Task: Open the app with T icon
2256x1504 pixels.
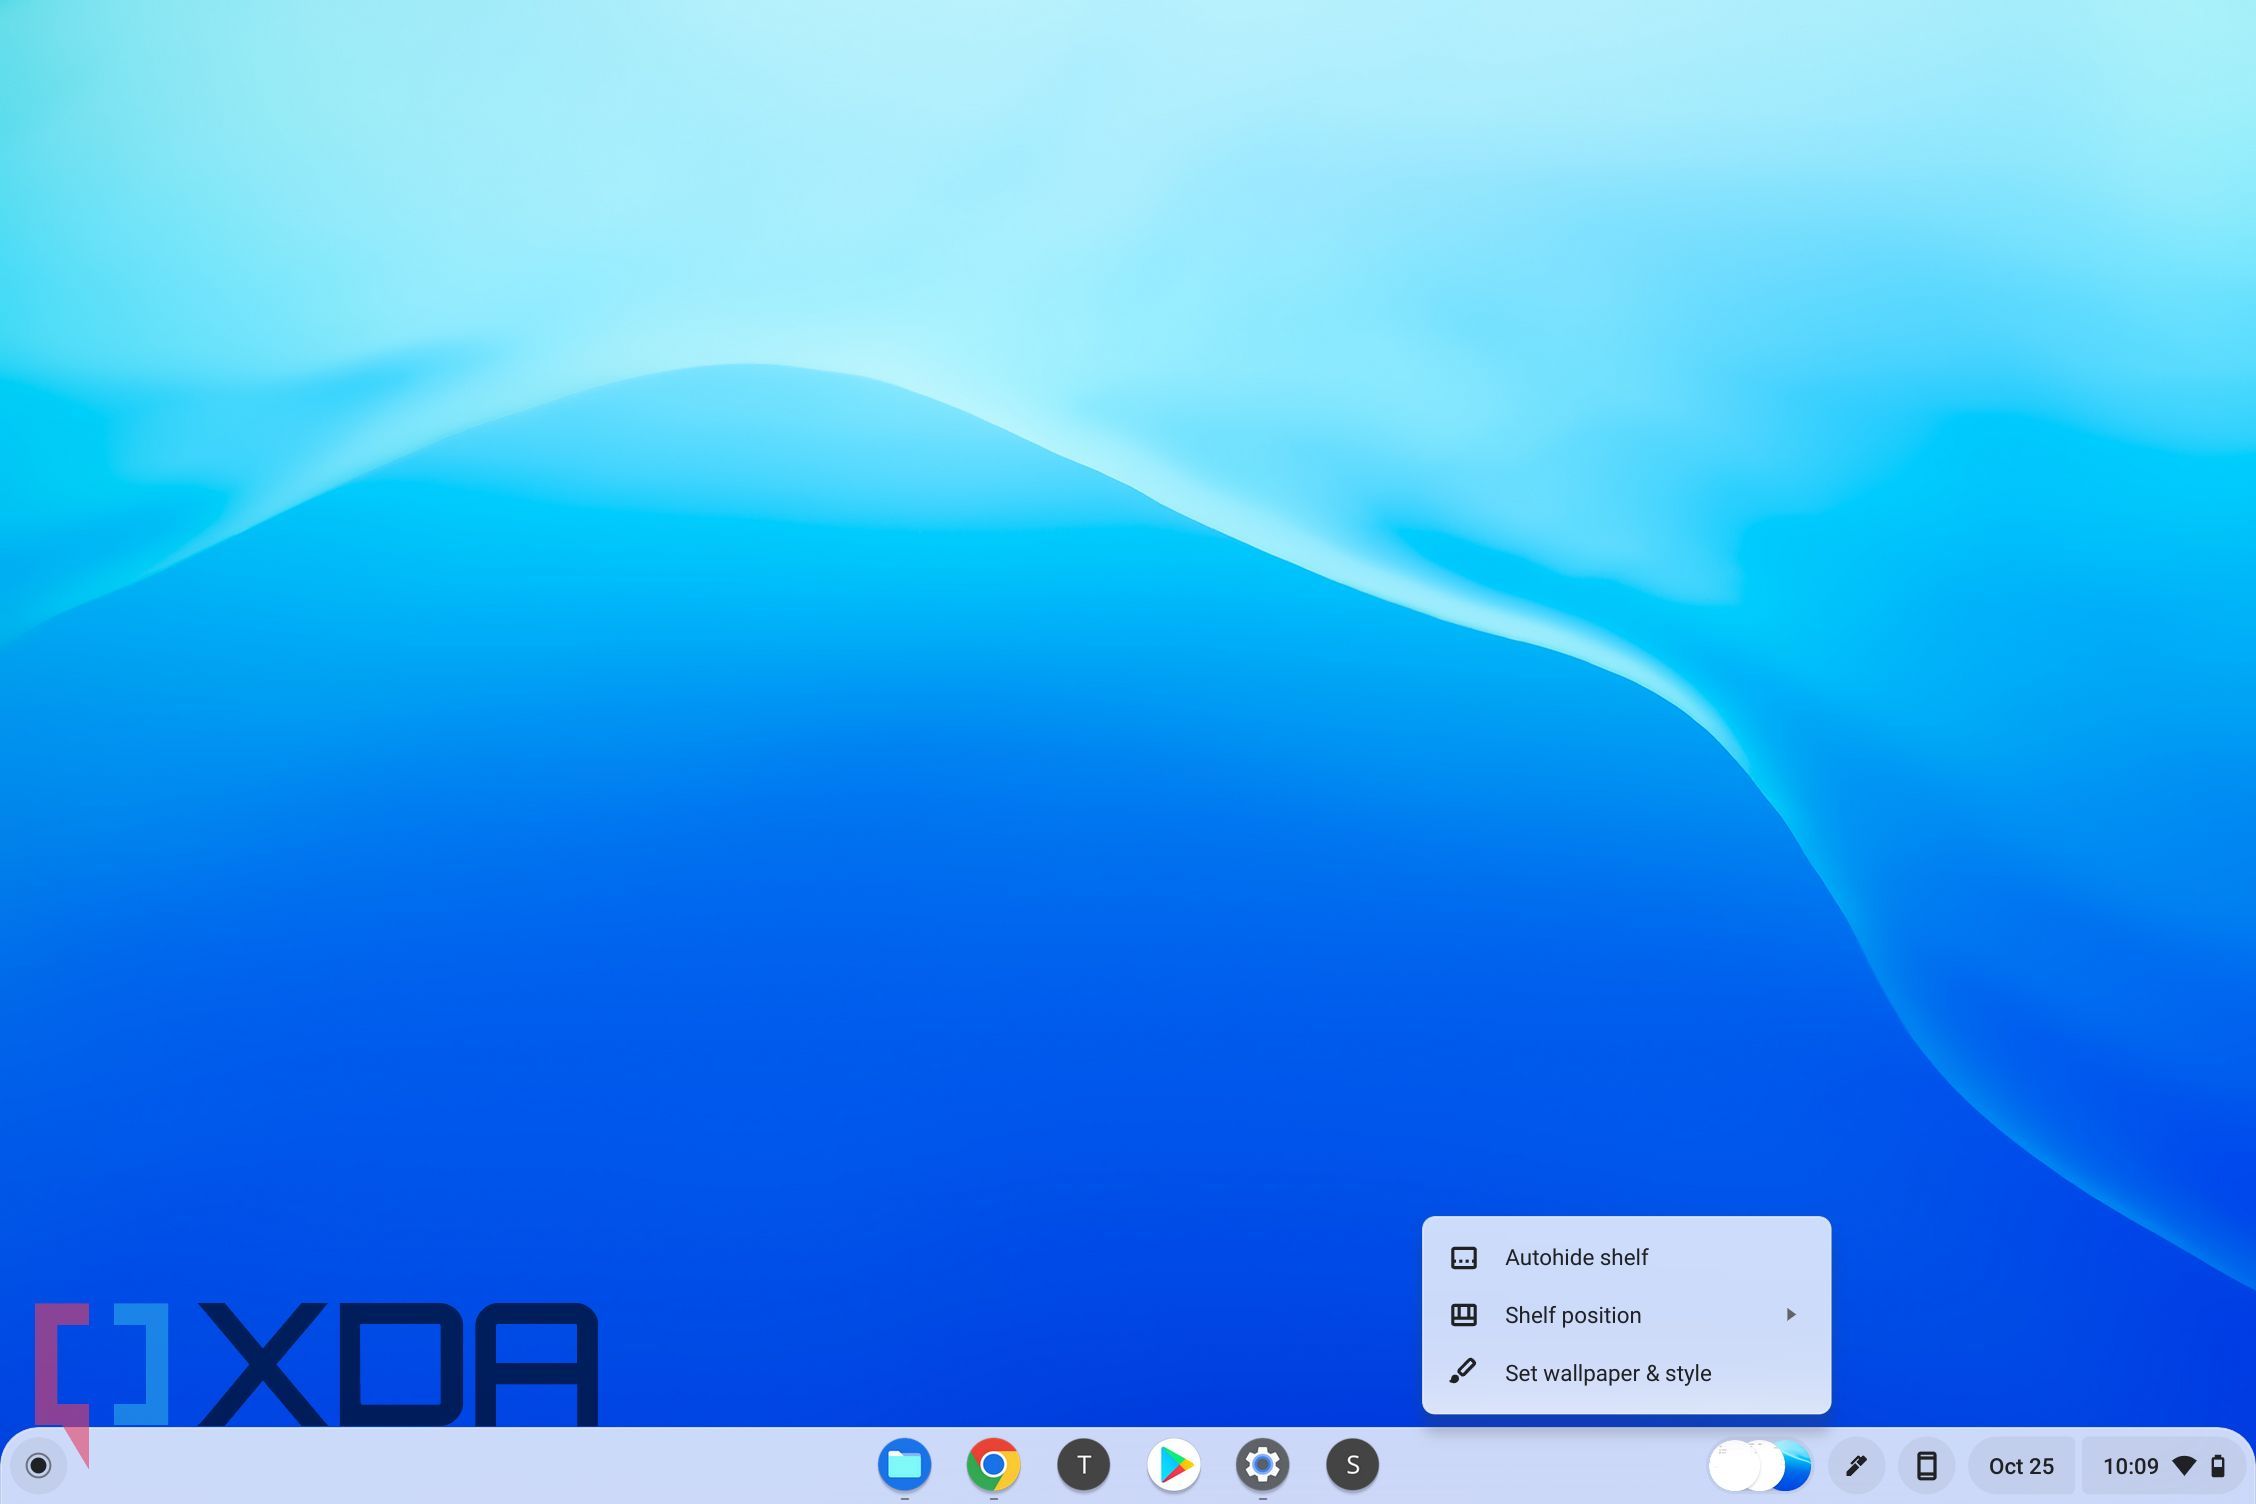Action: [x=1083, y=1465]
